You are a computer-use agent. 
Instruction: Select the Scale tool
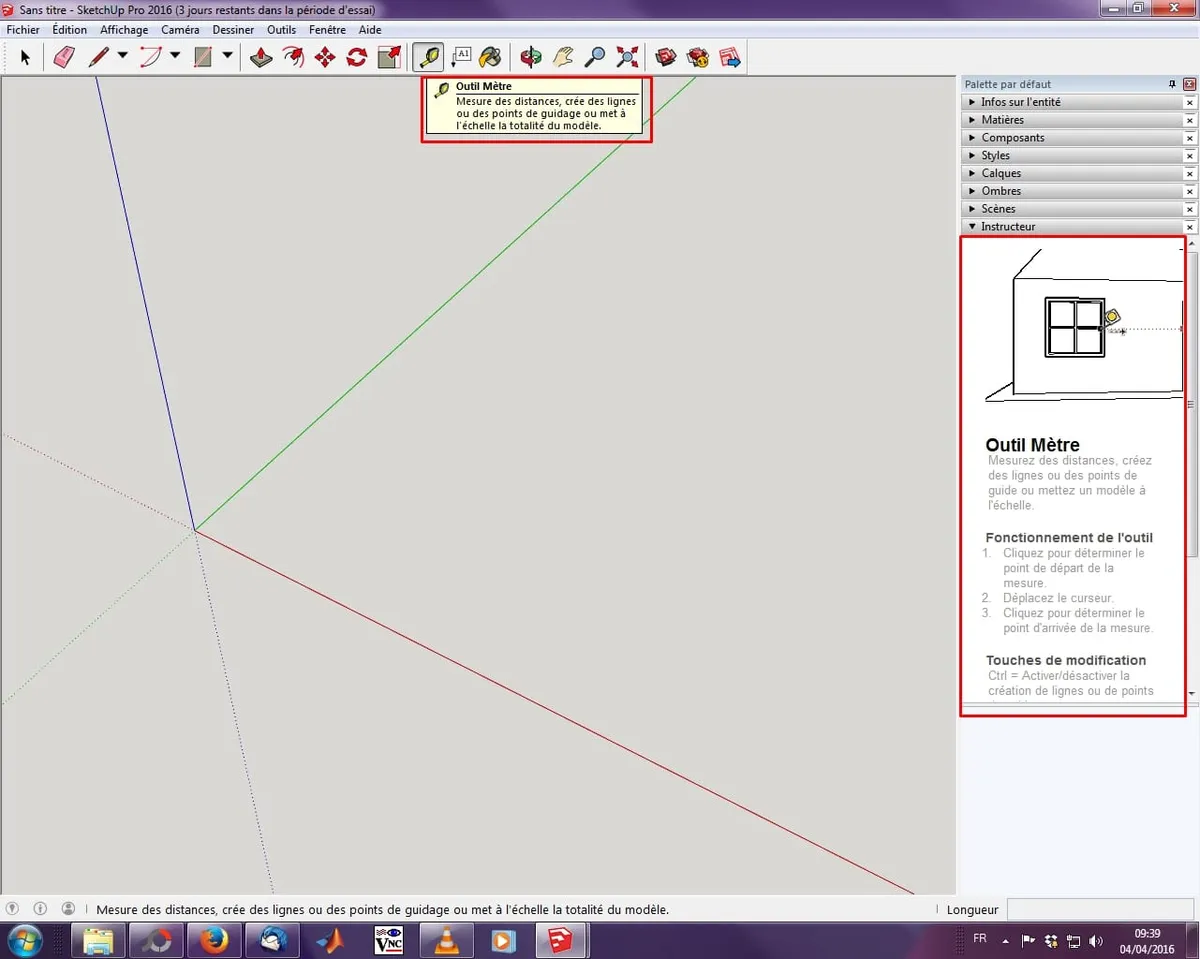[389, 57]
